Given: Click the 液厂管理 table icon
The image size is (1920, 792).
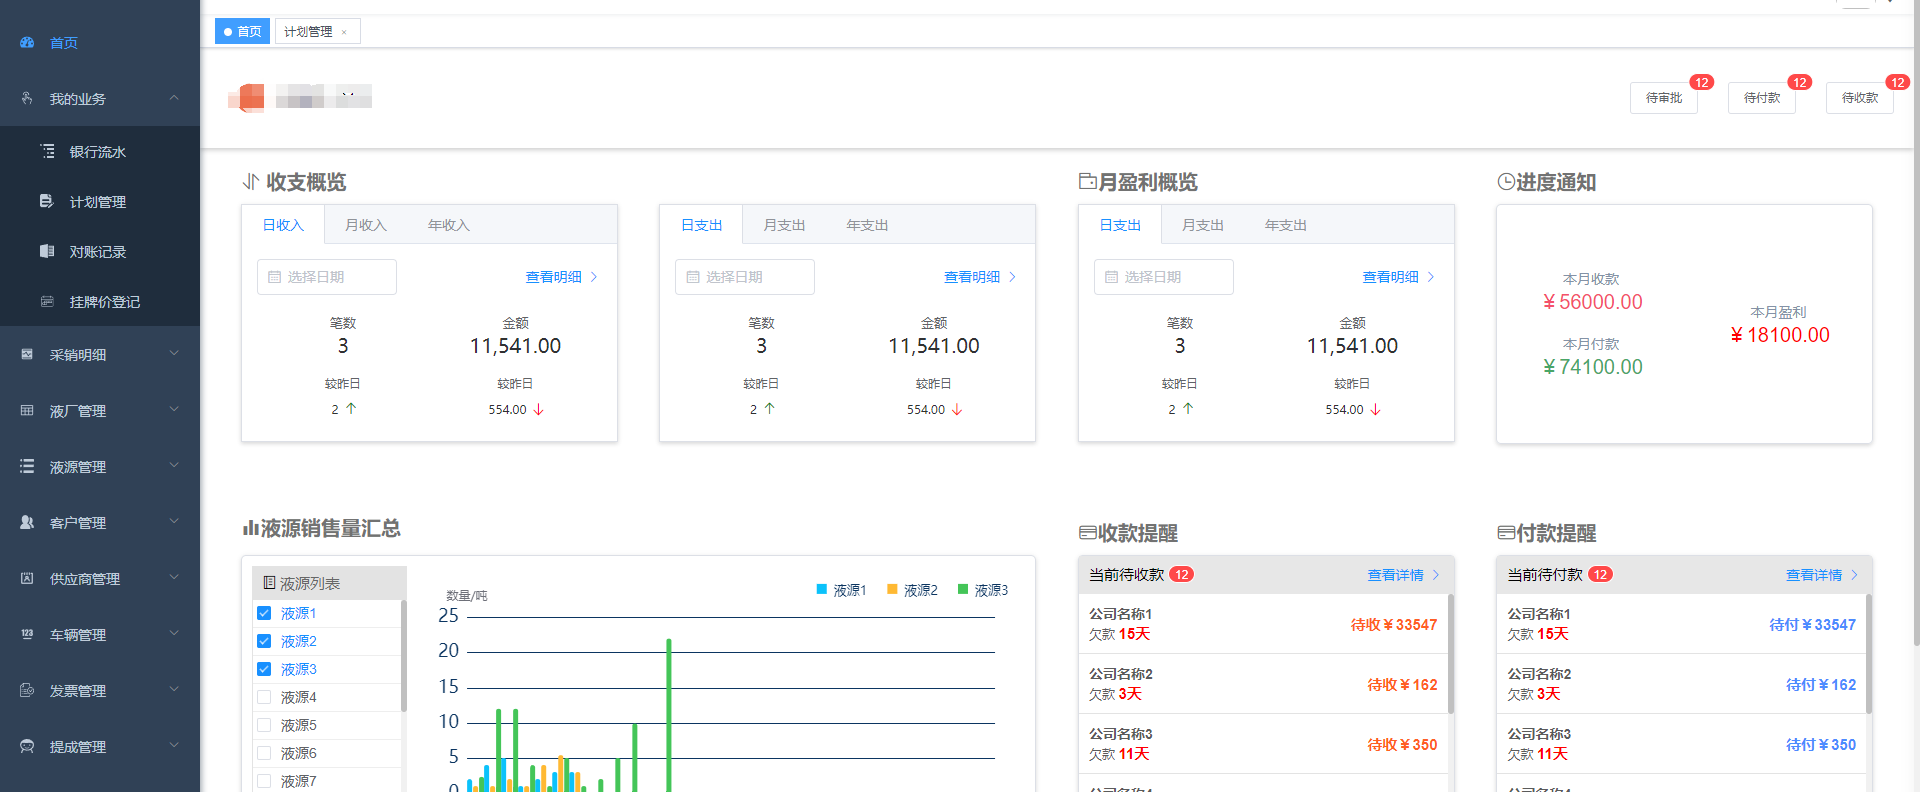Looking at the screenshot, I should tap(27, 410).
